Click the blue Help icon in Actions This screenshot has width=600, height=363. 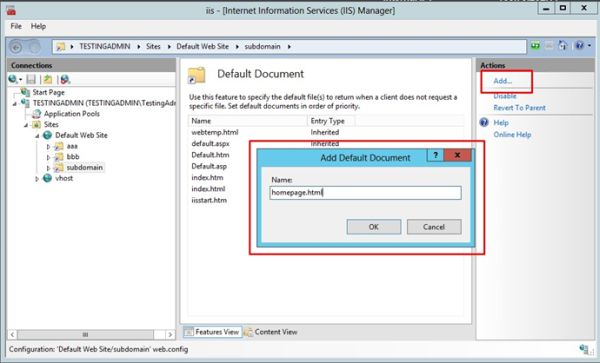coord(484,122)
